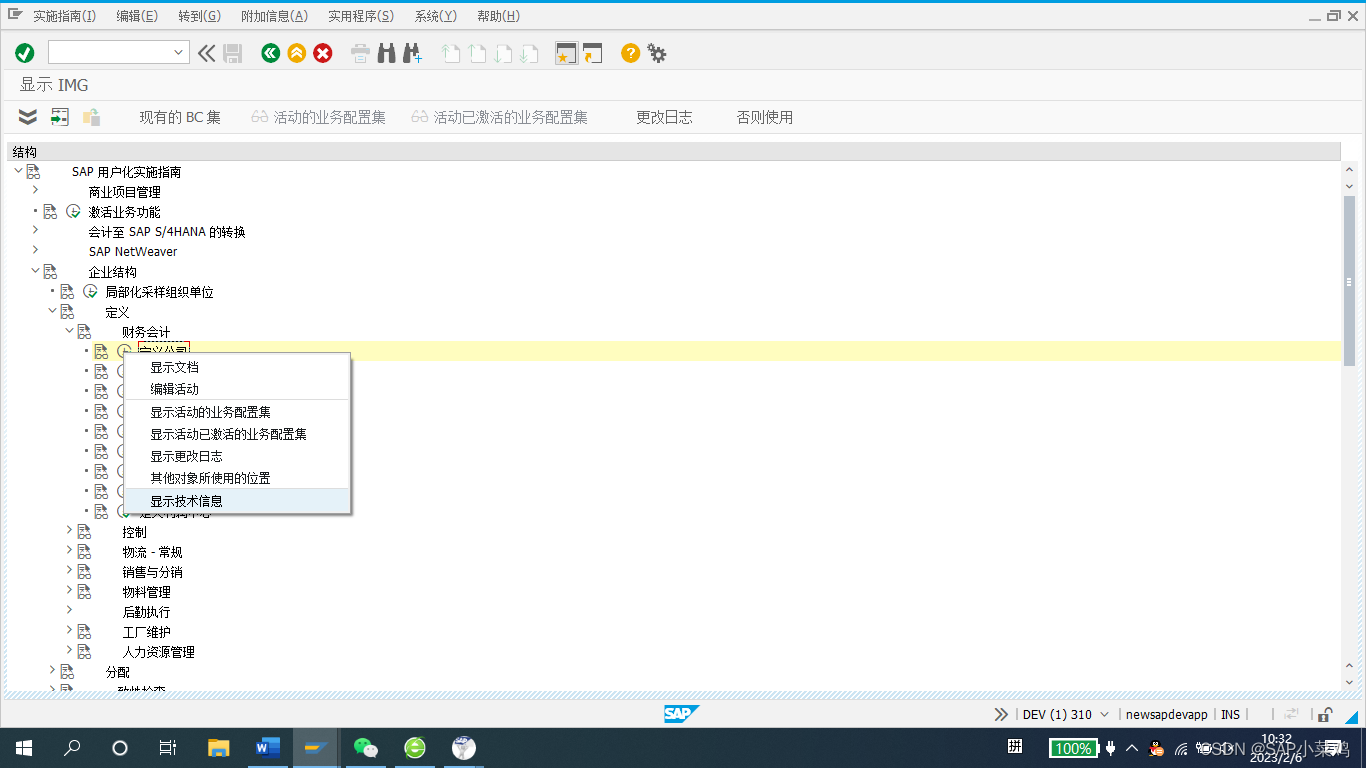Choose 显示技术信息 in context menu
This screenshot has height=768, width=1366.
point(237,501)
